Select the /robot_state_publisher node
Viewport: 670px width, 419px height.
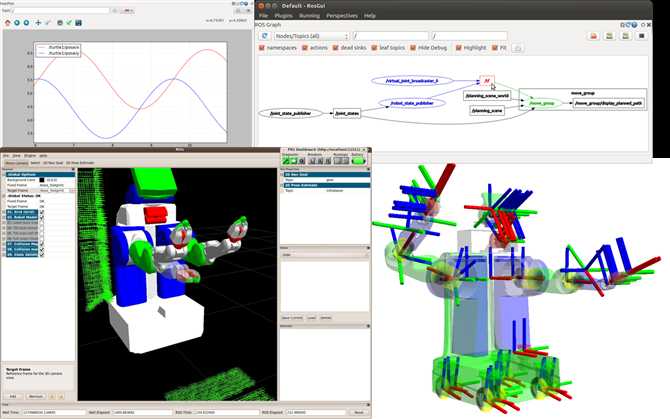[x=412, y=103]
